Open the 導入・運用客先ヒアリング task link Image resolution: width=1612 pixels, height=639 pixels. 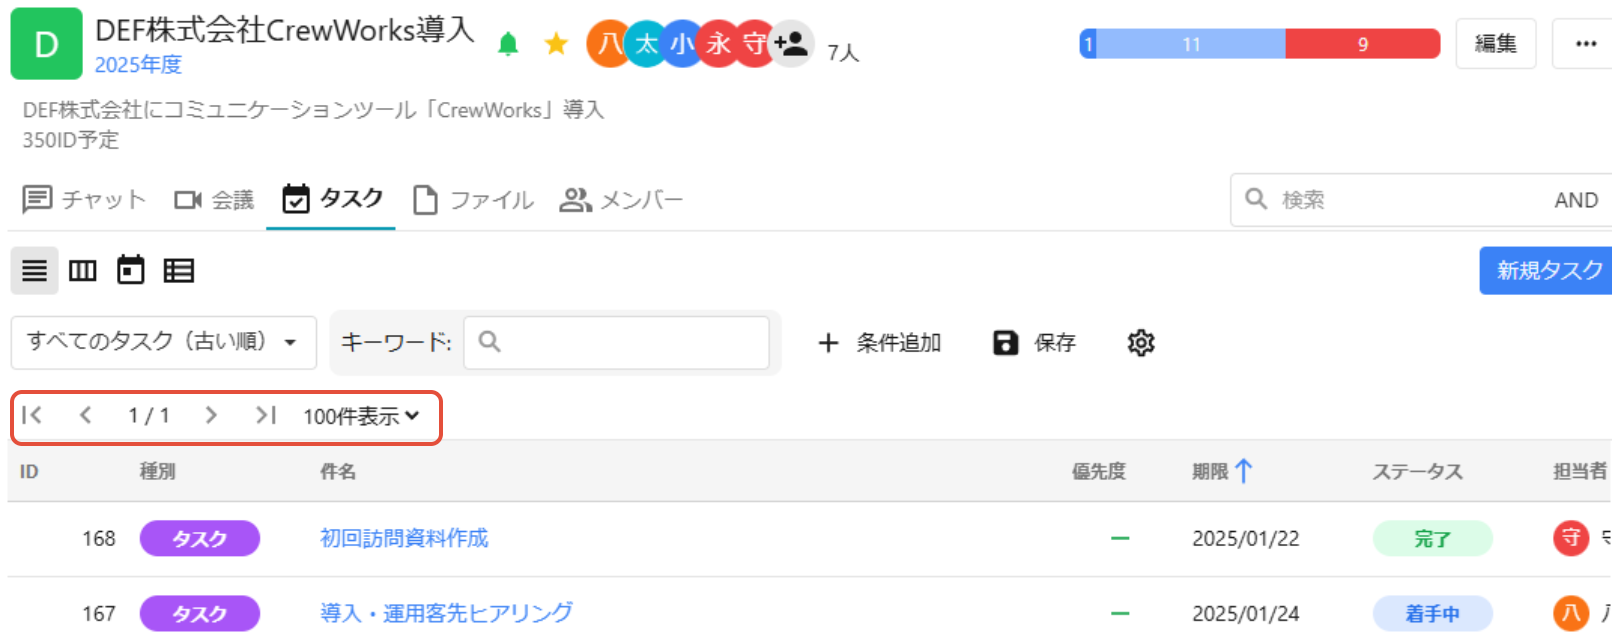(x=446, y=613)
